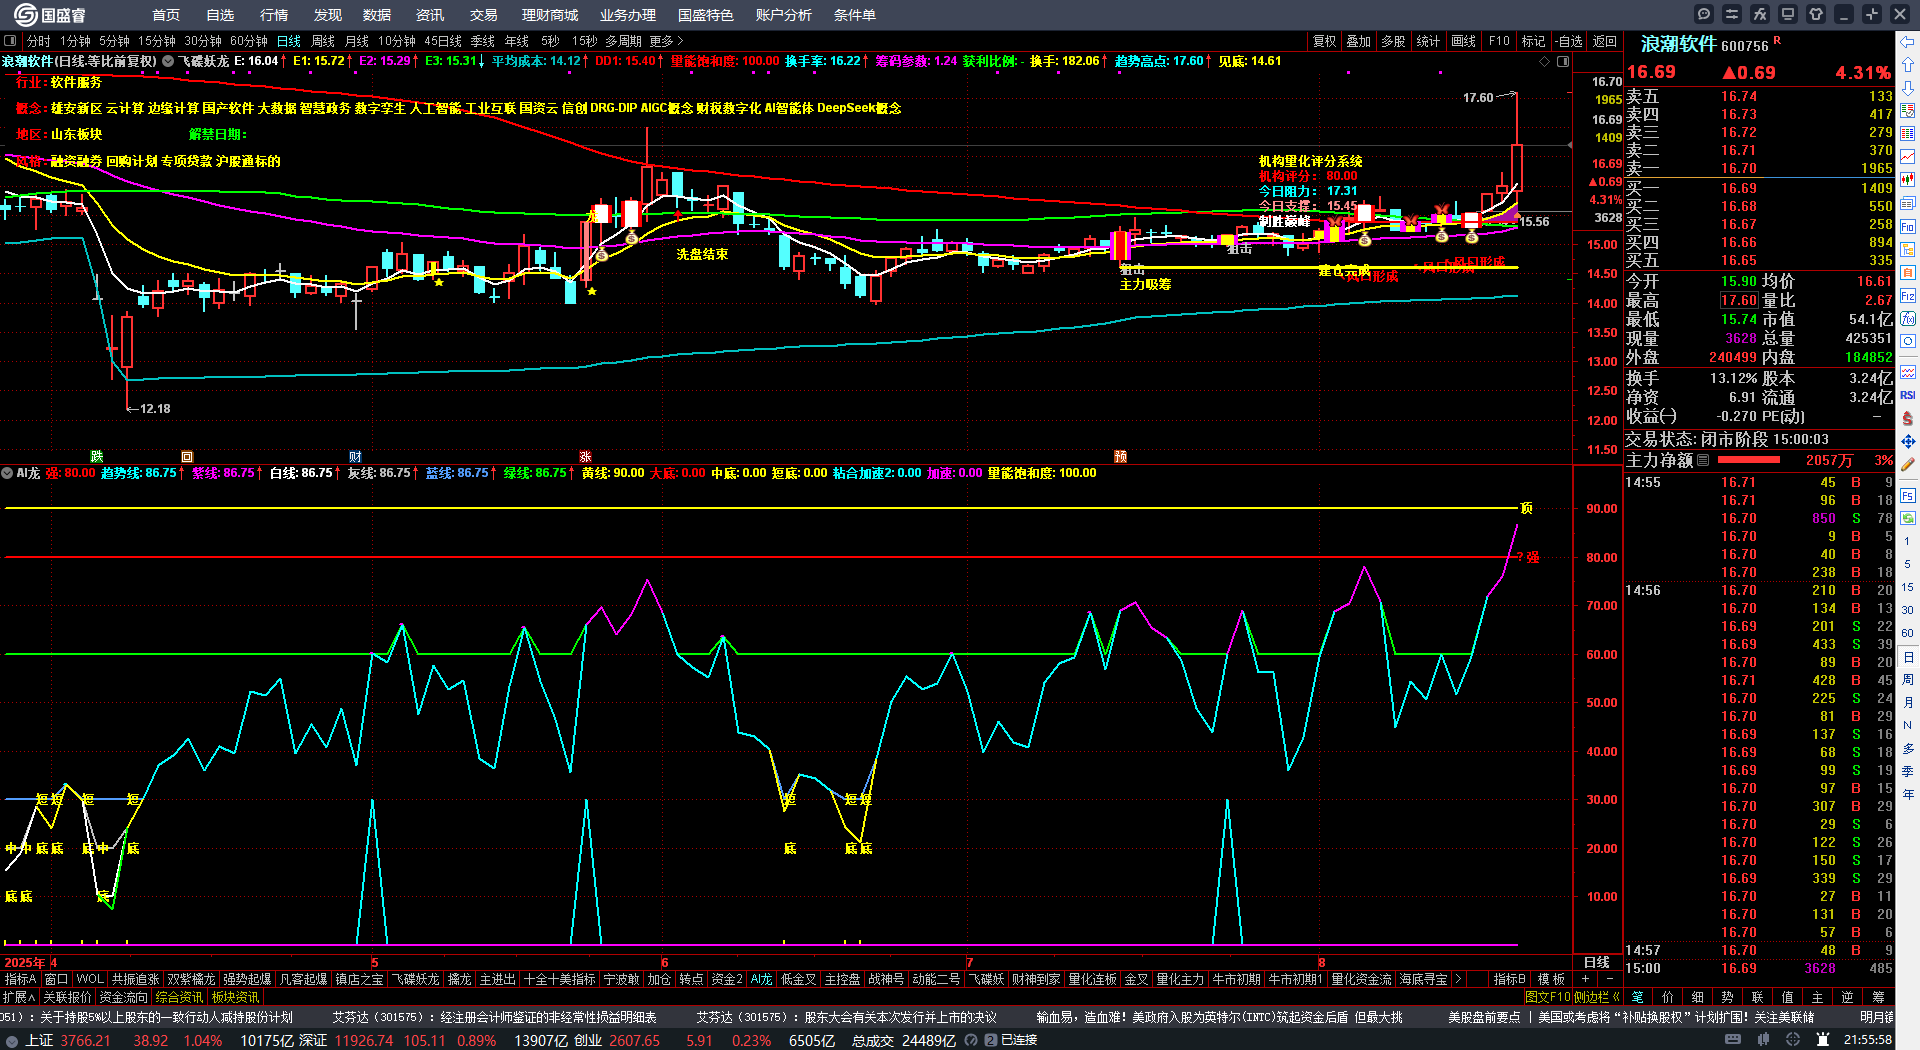Switch to 日线 daily period

[289, 41]
